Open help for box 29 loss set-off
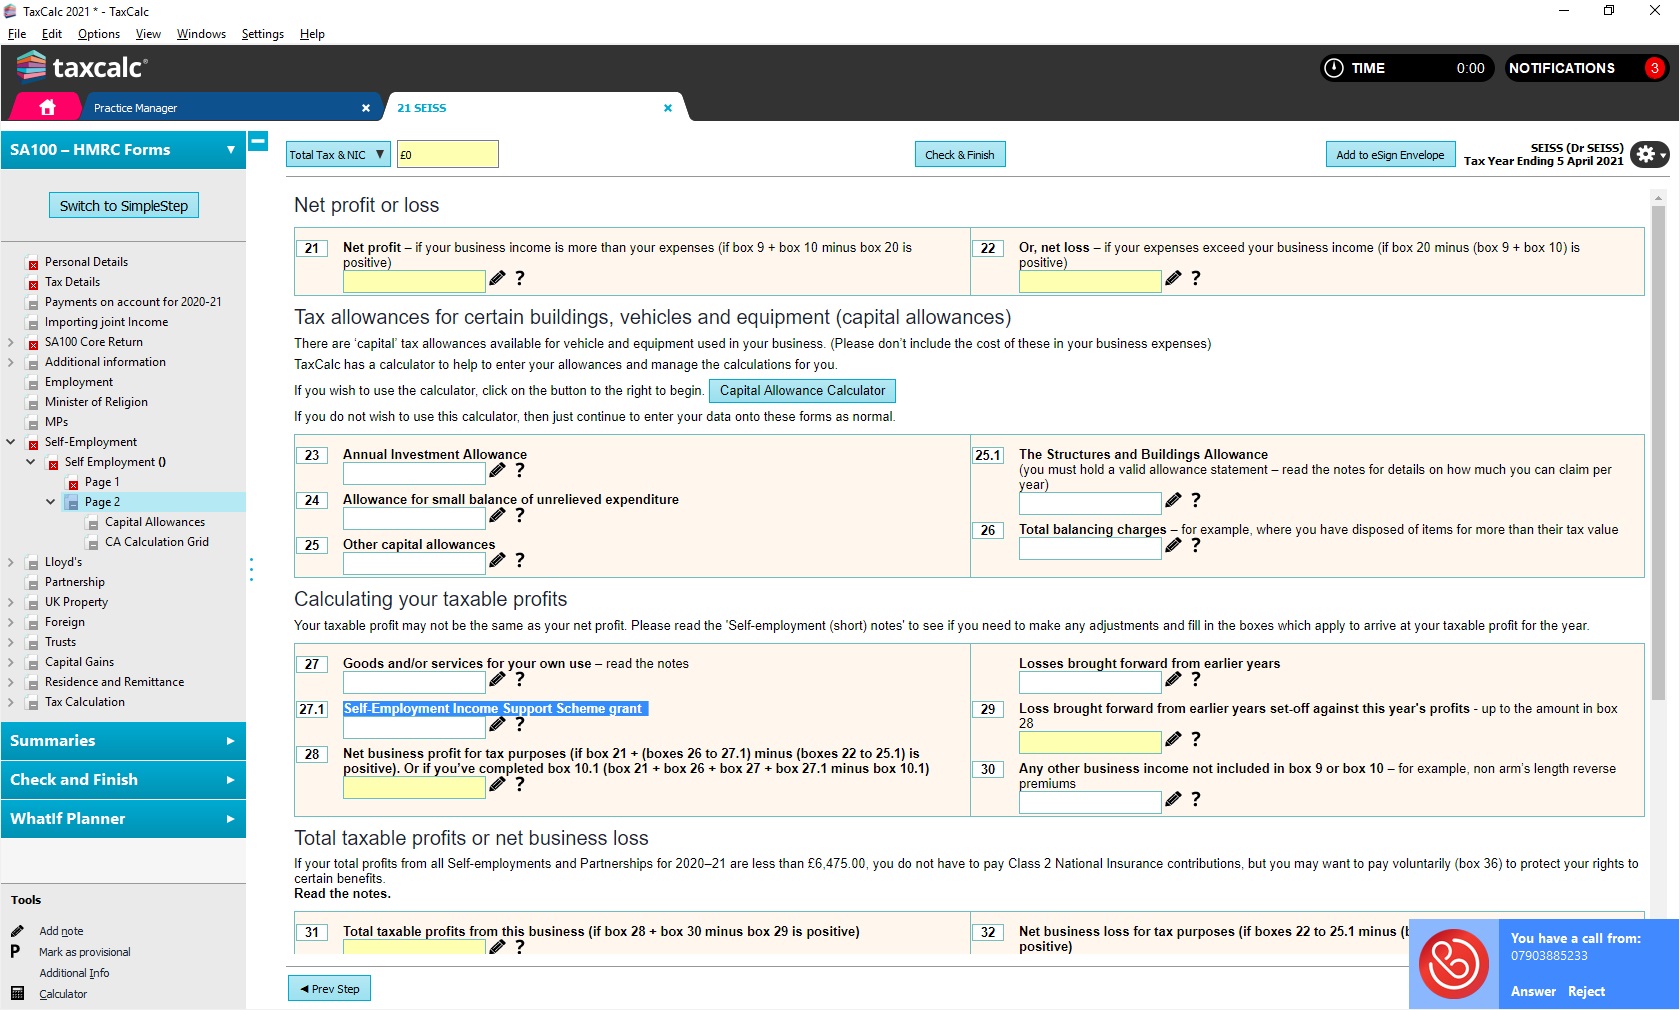This screenshot has height=1010, width=1680. (1196, 739)
